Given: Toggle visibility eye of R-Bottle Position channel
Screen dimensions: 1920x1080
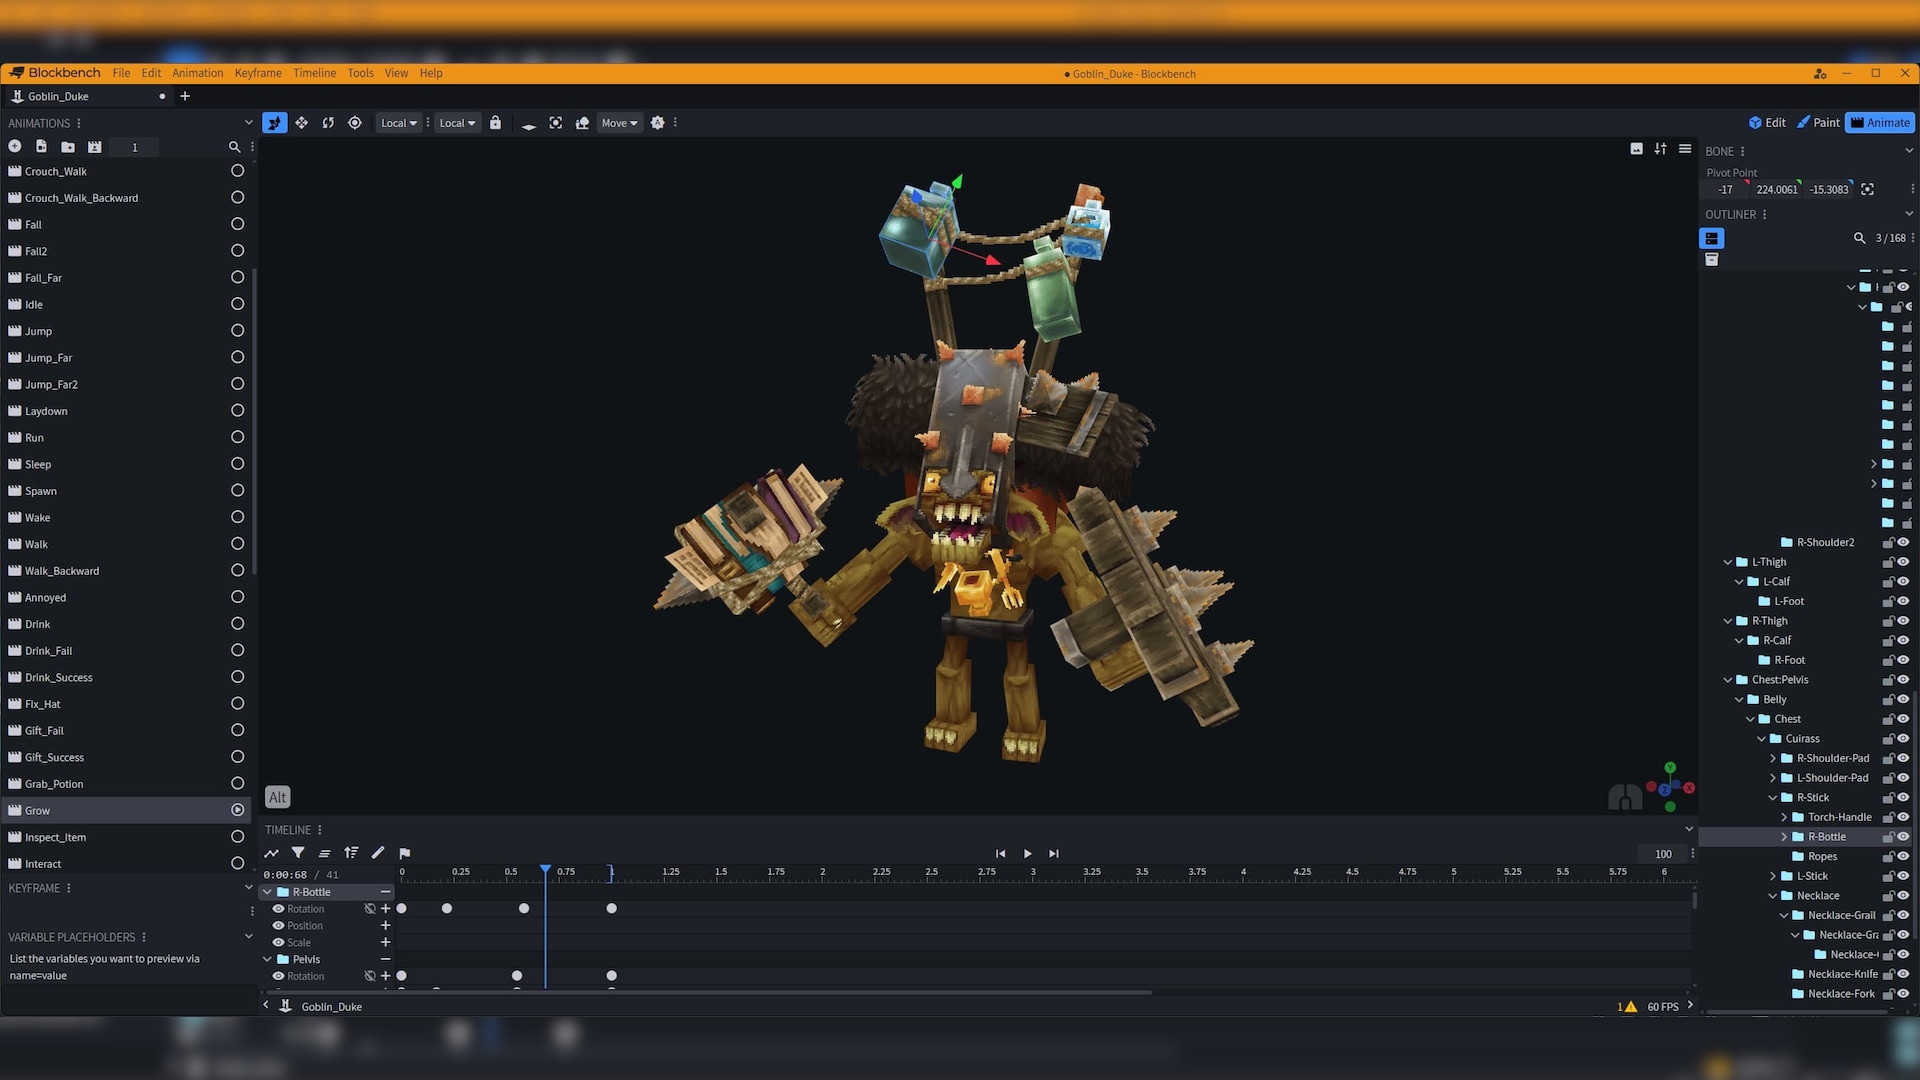Looking at the screenshot, I should click(279, 926).
